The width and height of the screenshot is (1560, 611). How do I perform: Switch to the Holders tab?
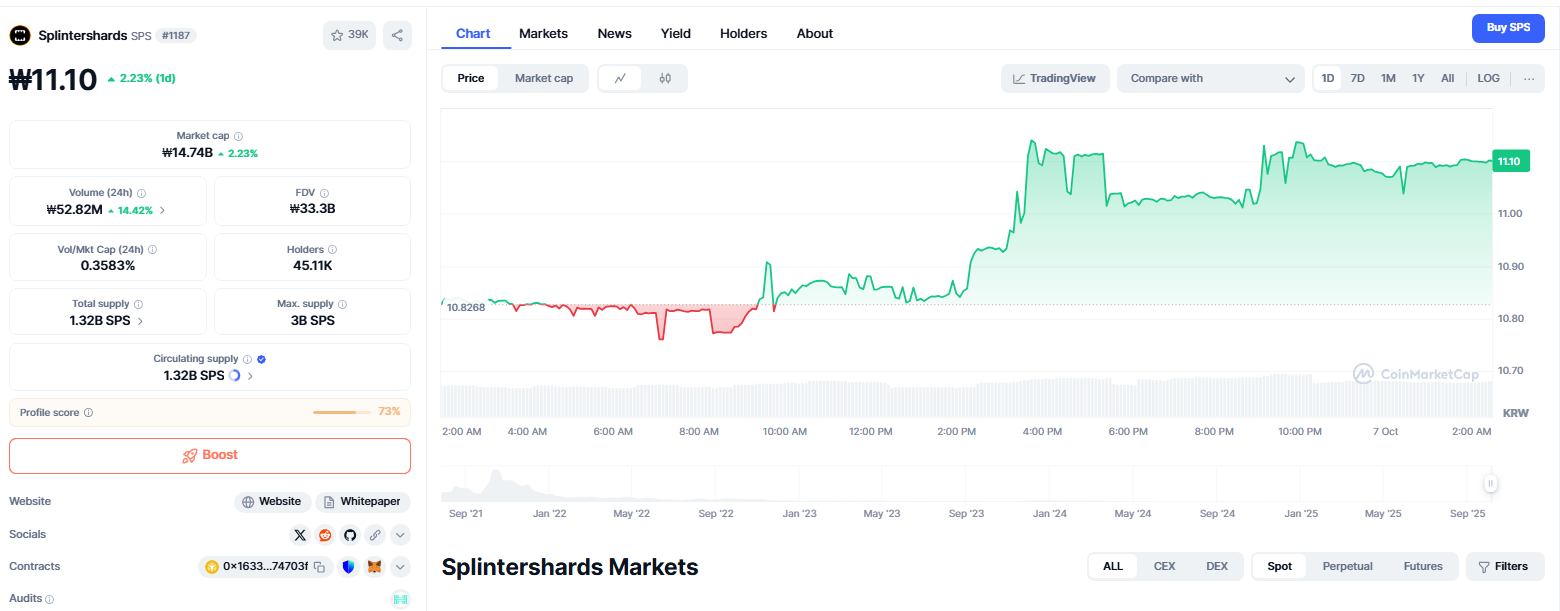[743, 33]
